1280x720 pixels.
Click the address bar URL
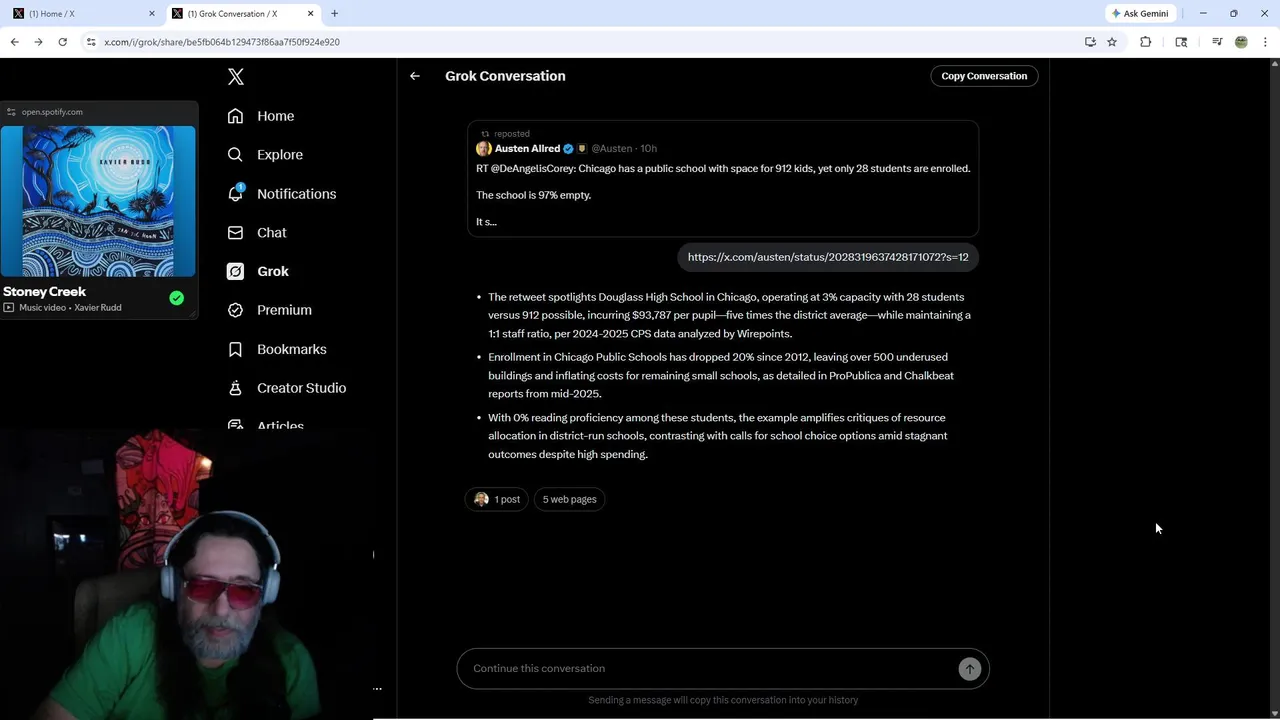pos(222,42)
